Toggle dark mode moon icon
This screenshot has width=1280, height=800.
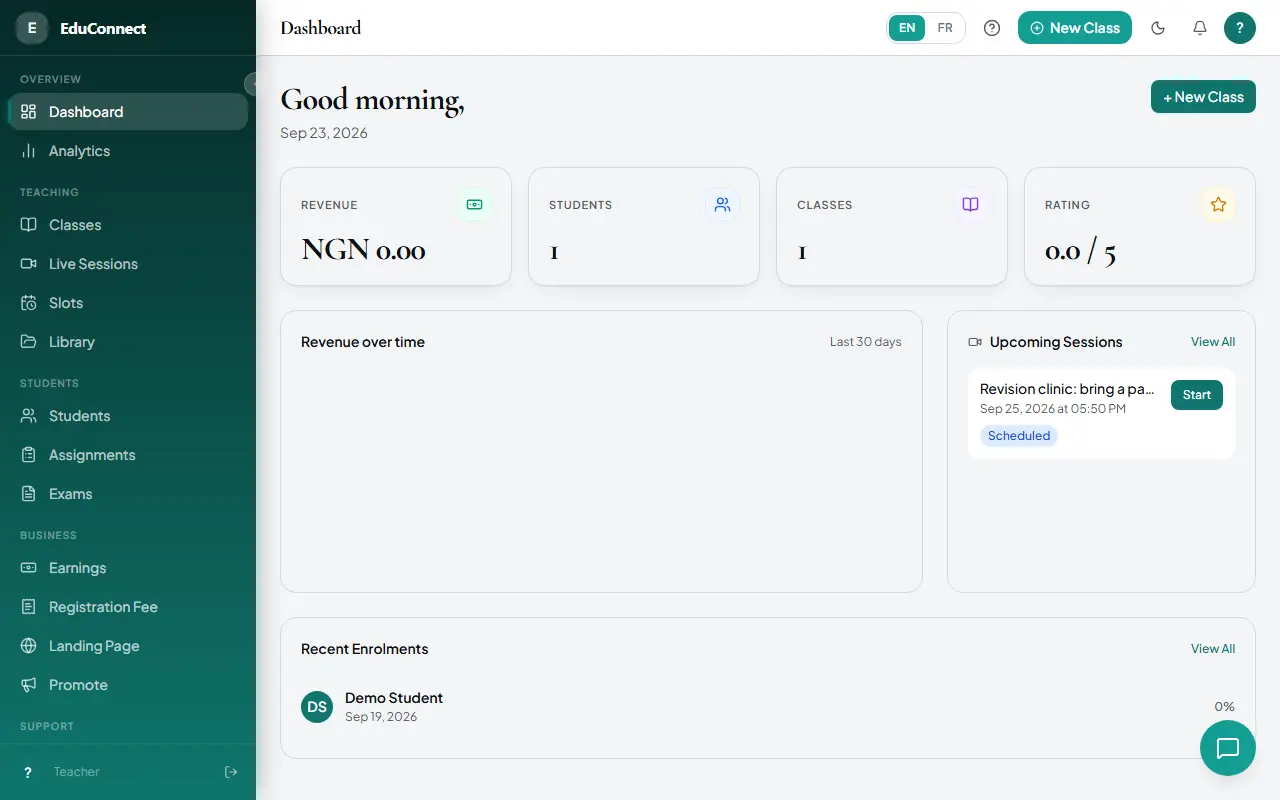1158,28
